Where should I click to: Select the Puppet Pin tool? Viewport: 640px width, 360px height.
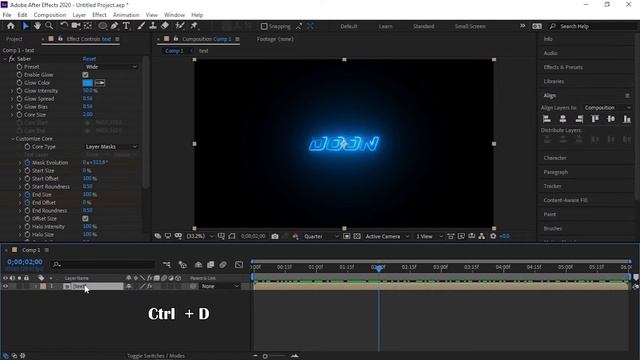(194, 26)
